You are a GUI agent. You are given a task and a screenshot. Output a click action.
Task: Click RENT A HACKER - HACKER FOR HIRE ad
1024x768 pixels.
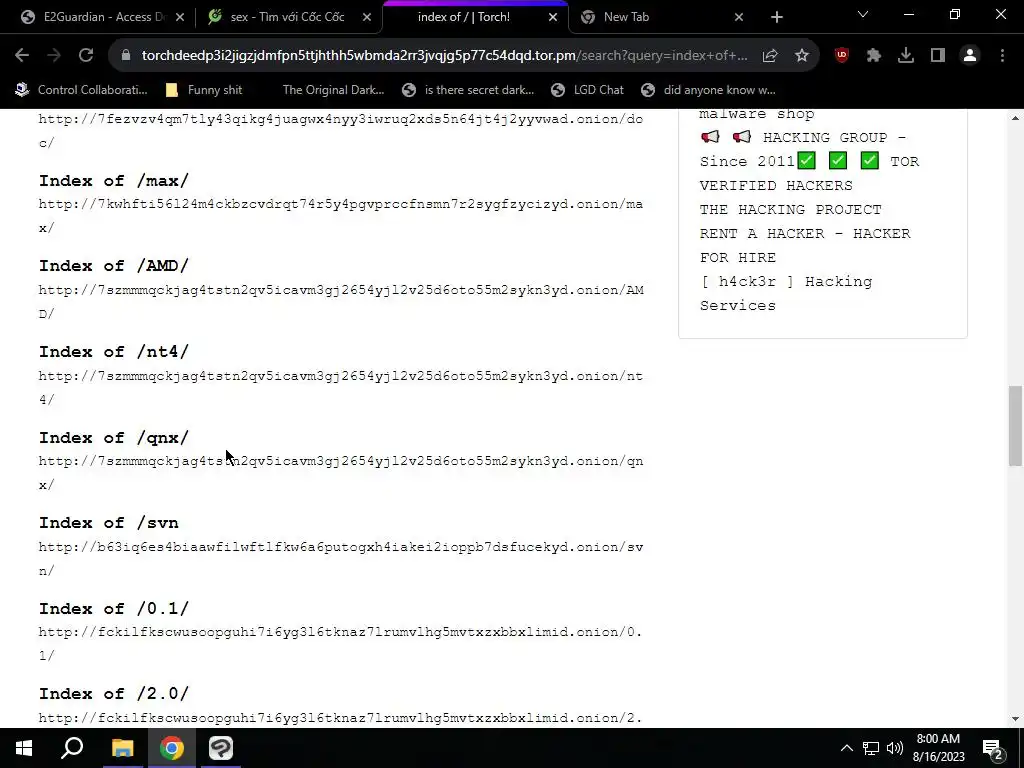(x=805, y=246)
